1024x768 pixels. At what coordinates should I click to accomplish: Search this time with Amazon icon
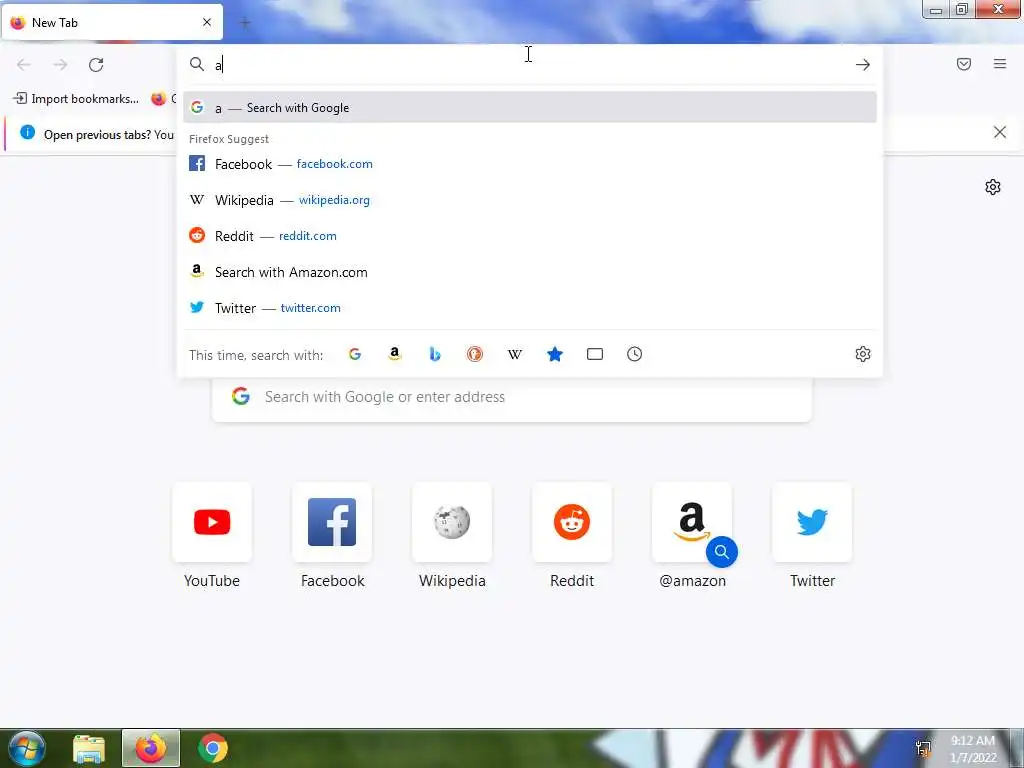(x=394, y=354)
